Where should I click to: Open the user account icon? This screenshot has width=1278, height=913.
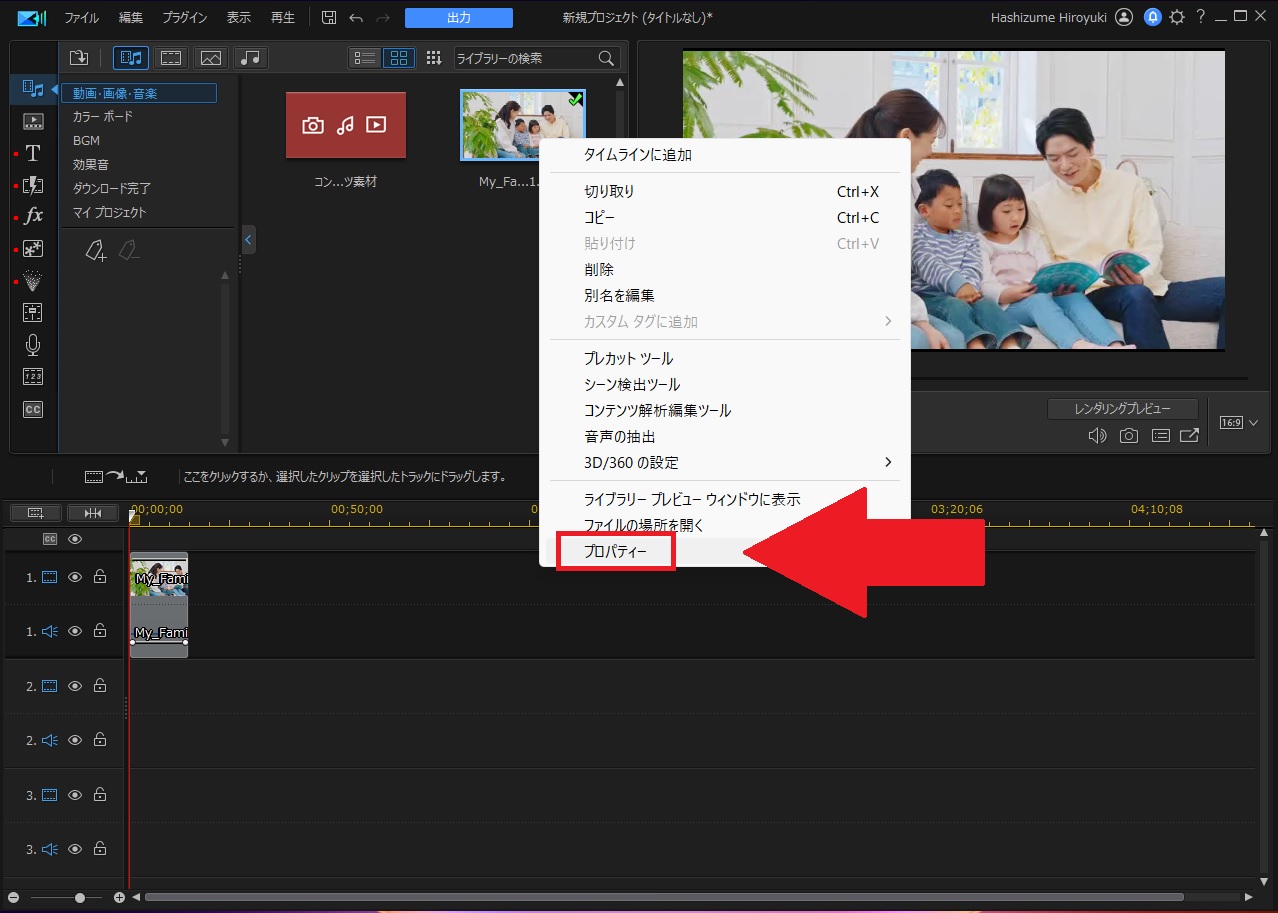[x=1124, y=17]
